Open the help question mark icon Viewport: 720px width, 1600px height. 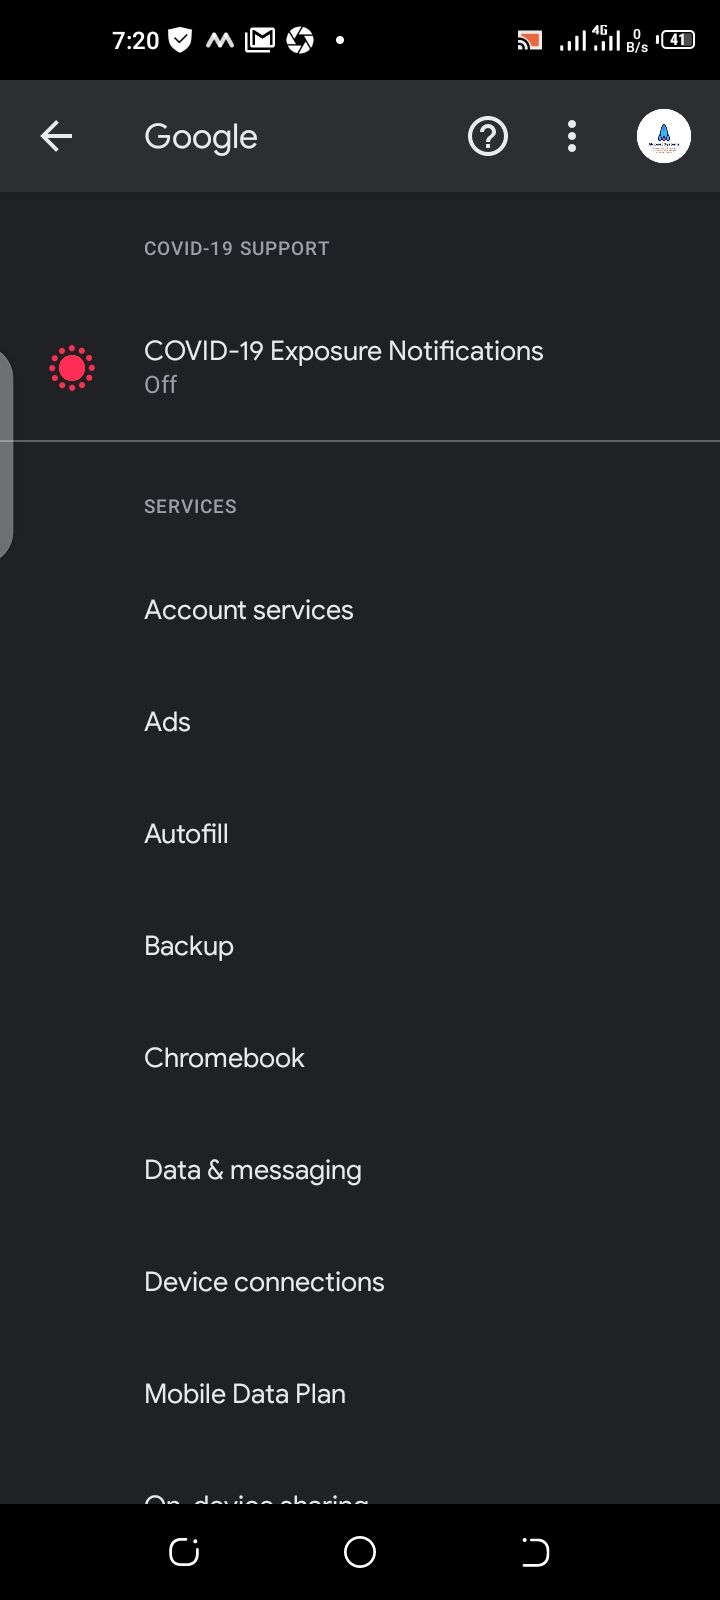pyautogui.click(x=488, y=136)
